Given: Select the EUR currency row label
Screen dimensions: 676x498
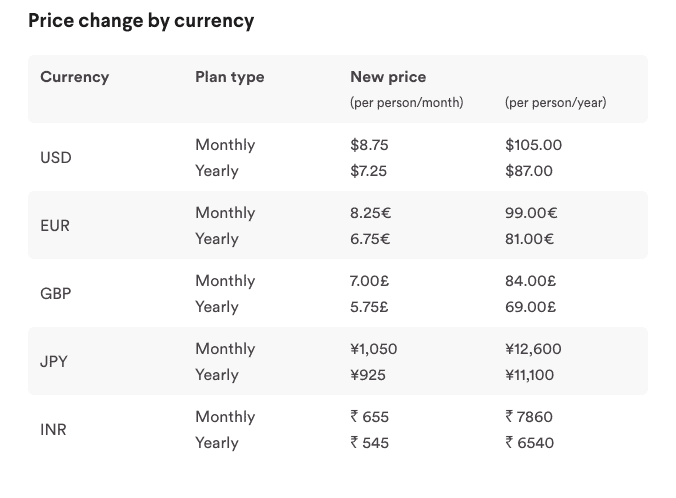Looking at the screenshot, I should (56, 226).
